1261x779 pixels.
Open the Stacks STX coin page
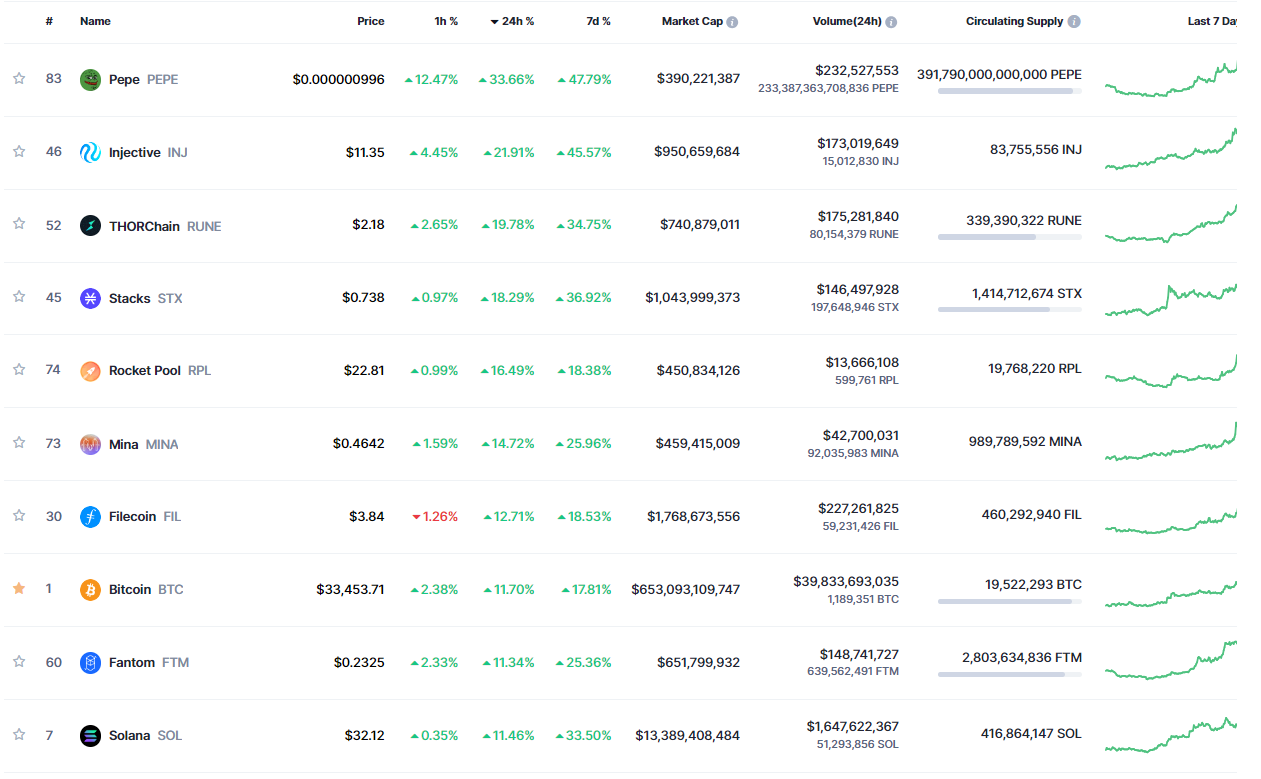[x=146, y=298]
